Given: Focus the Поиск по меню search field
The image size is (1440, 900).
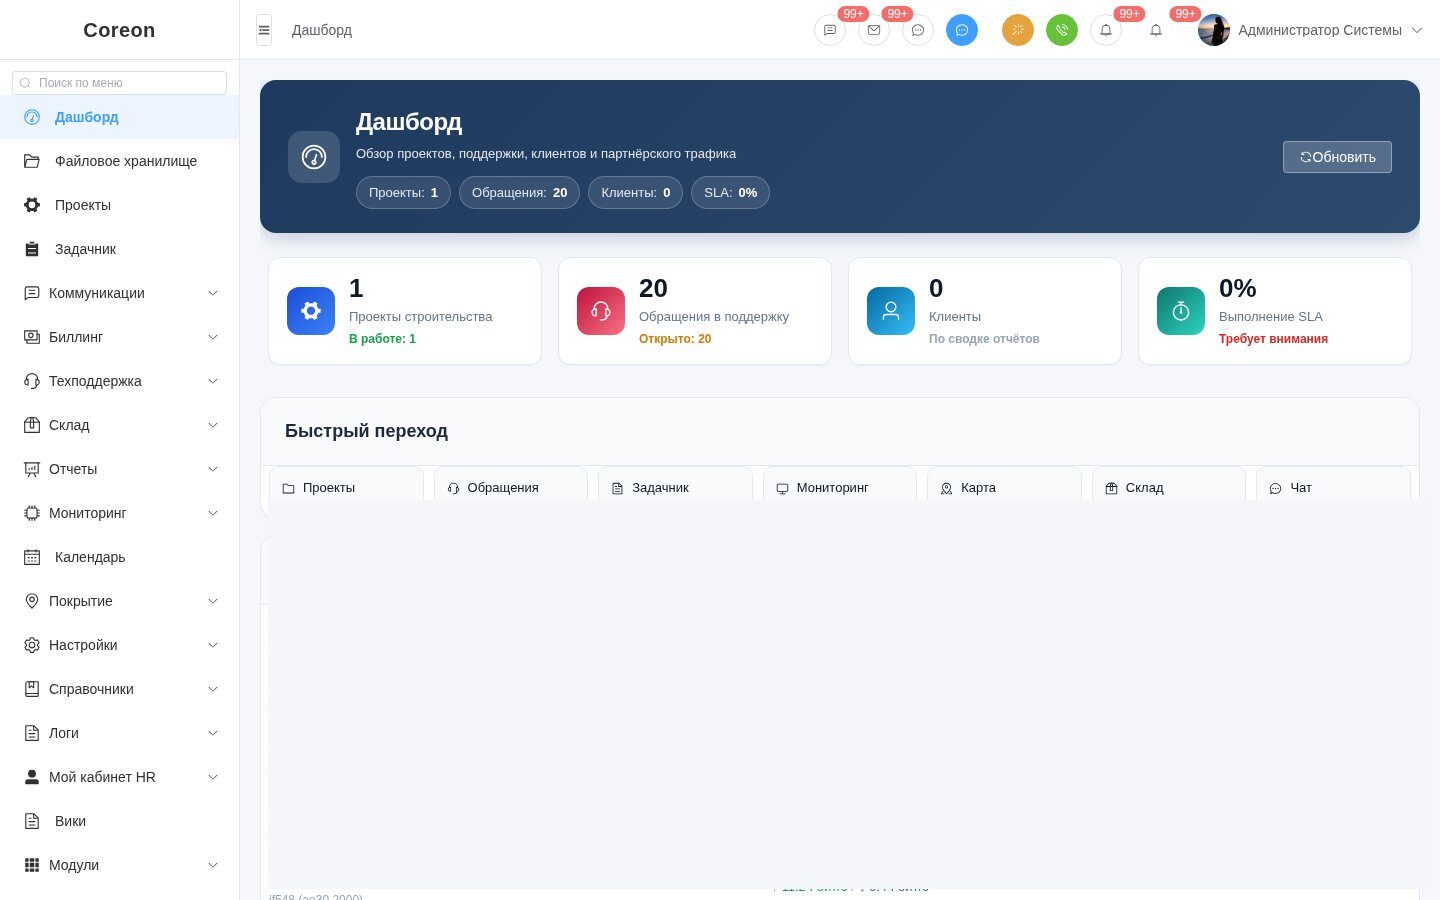Looking at the screenshot, I should [119, 83].
